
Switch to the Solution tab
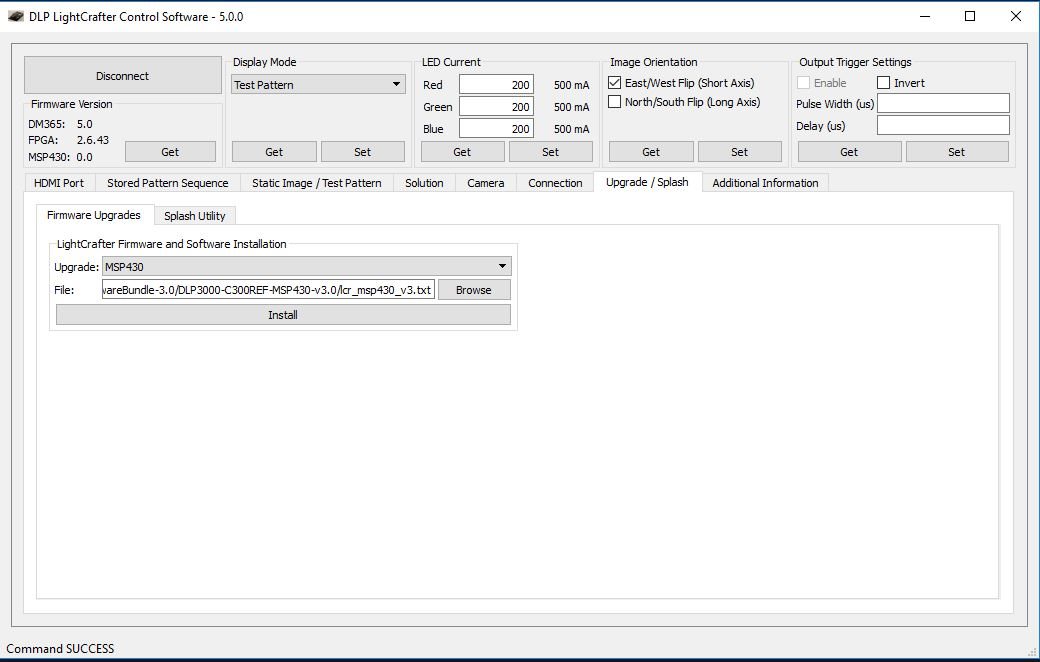pyautogui.click(x=424, y=183)
